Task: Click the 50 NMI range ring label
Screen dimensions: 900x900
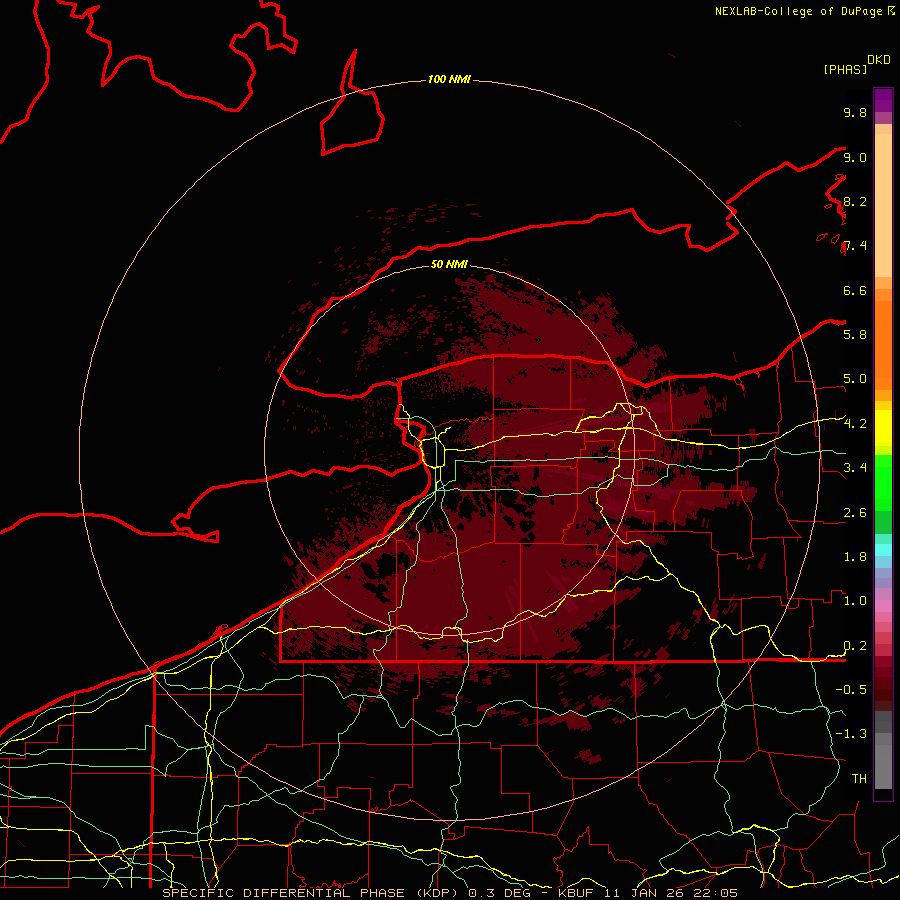Action: pyautogui.click(x=449, y=264)
